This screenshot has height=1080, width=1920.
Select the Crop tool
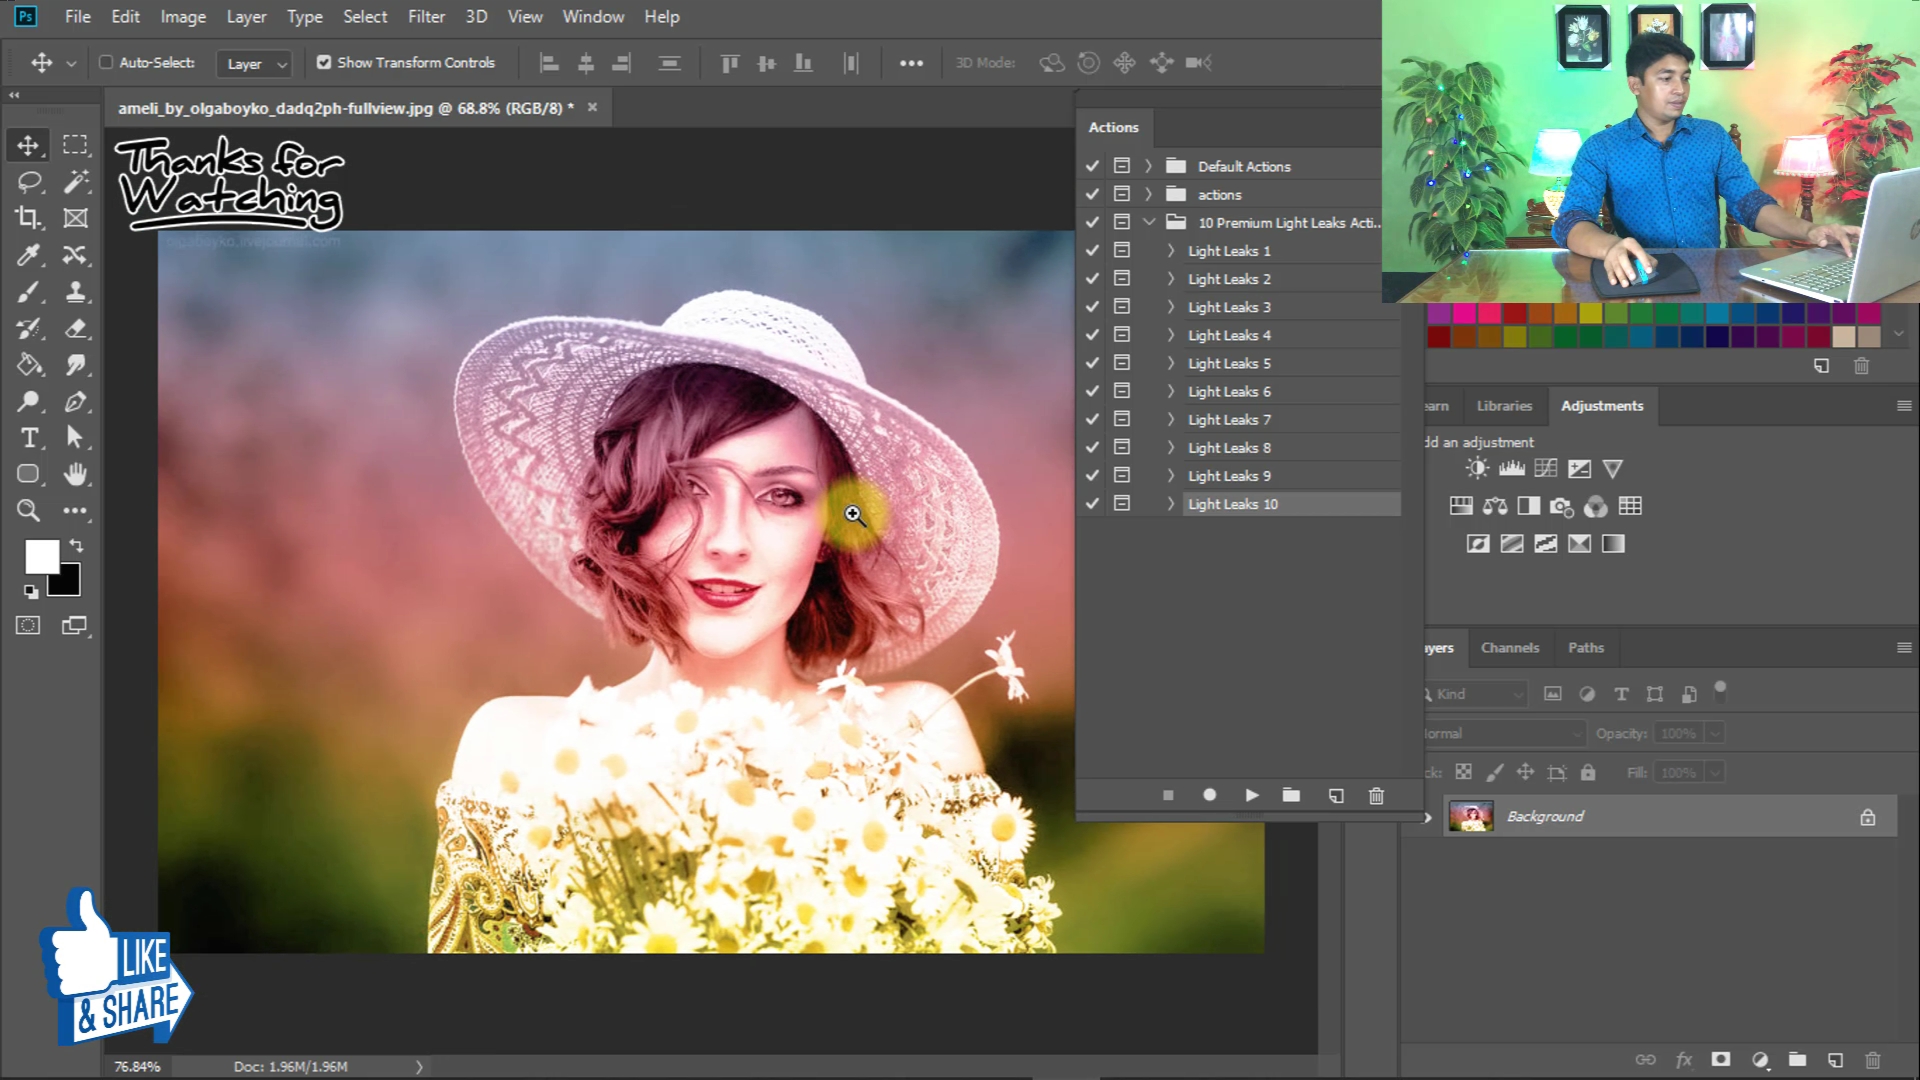click(28, 218)
